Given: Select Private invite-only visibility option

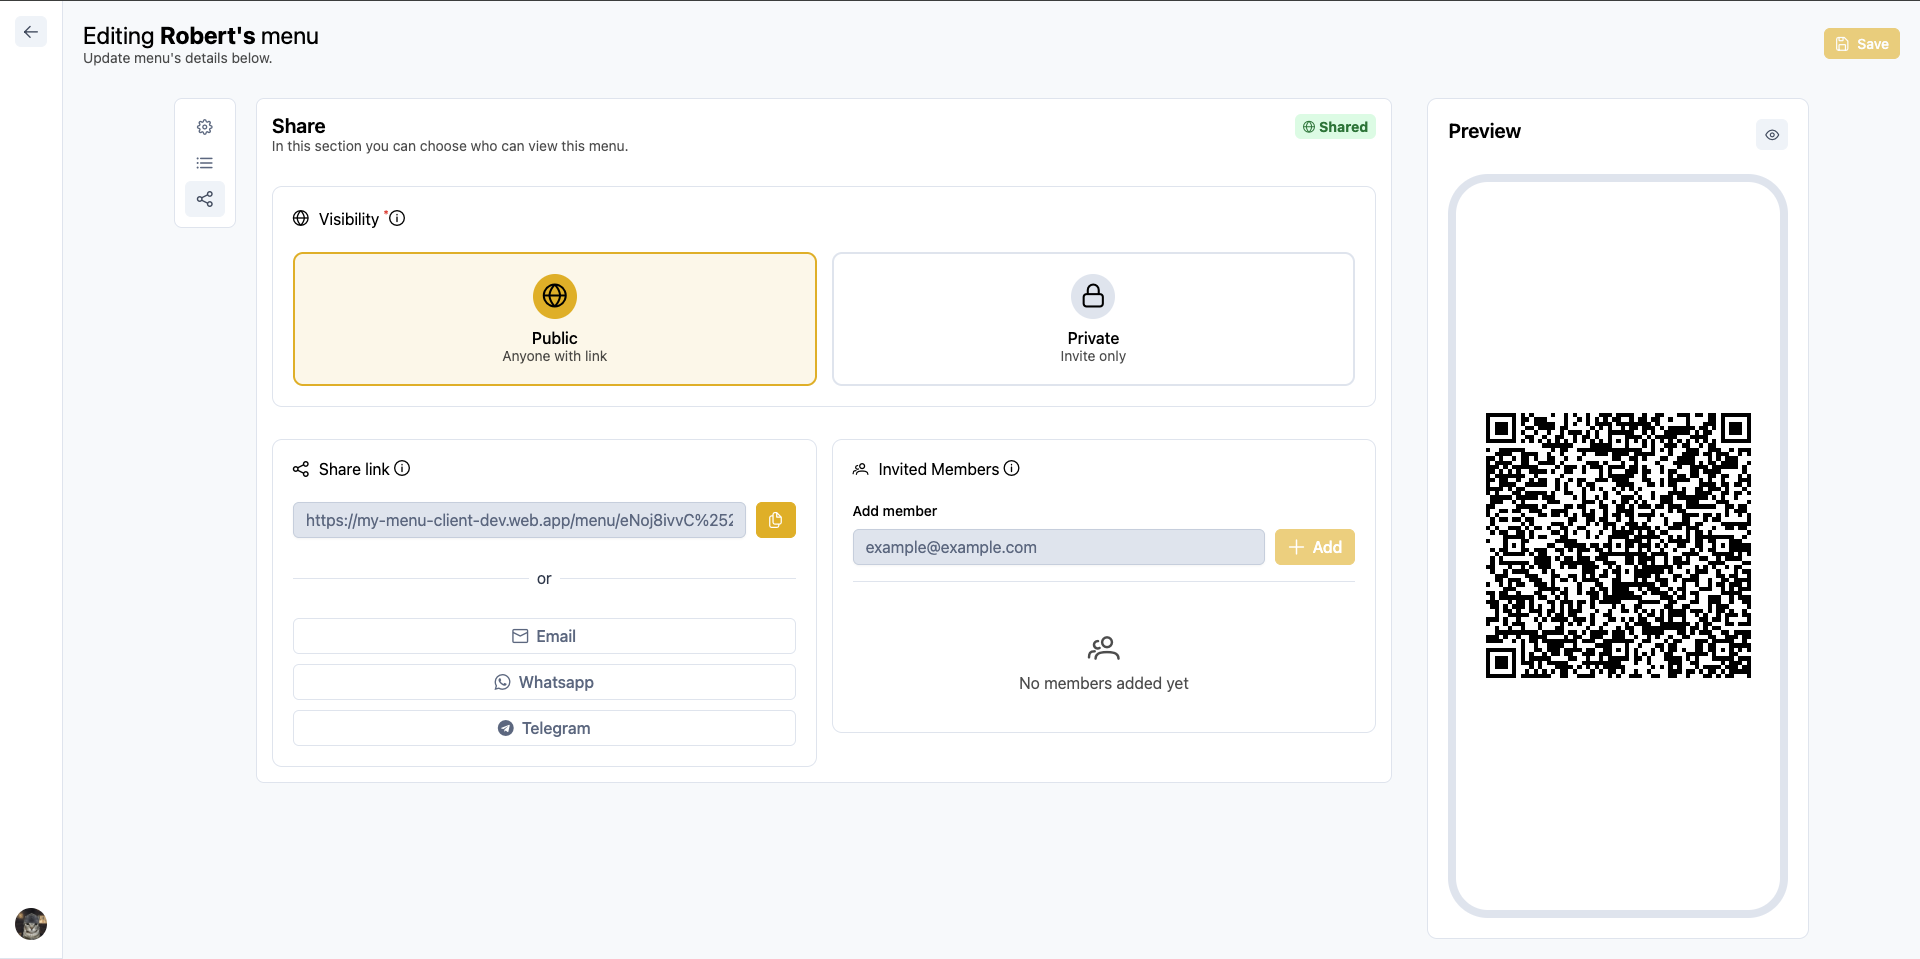Looking at the screenshot, I should coord(1093,319).
